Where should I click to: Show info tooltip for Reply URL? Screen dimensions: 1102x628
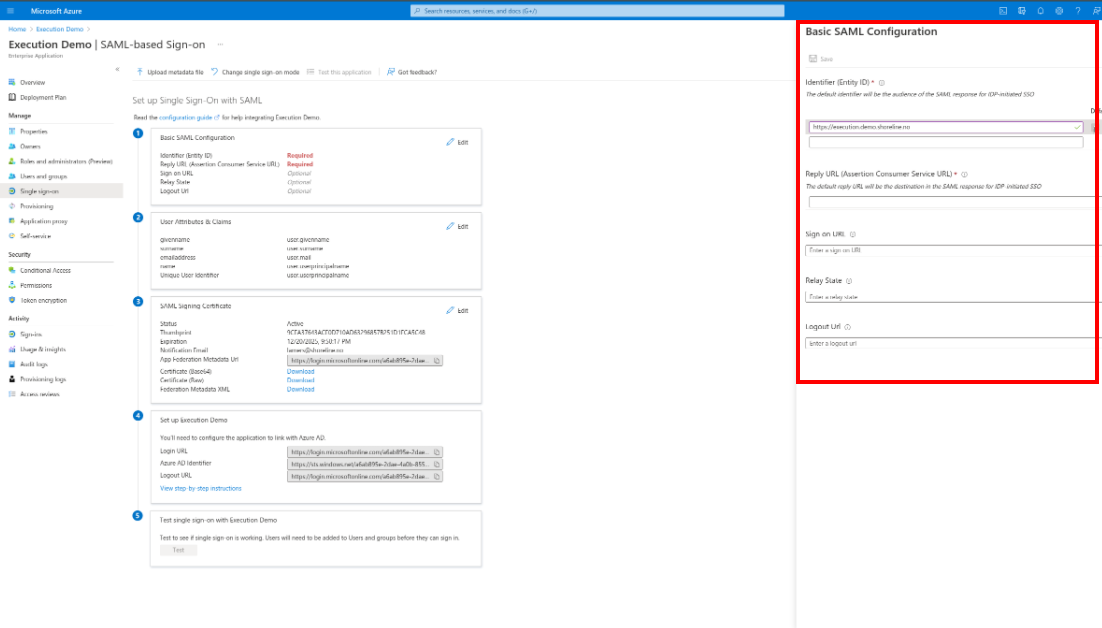click(x=964, y=174)
